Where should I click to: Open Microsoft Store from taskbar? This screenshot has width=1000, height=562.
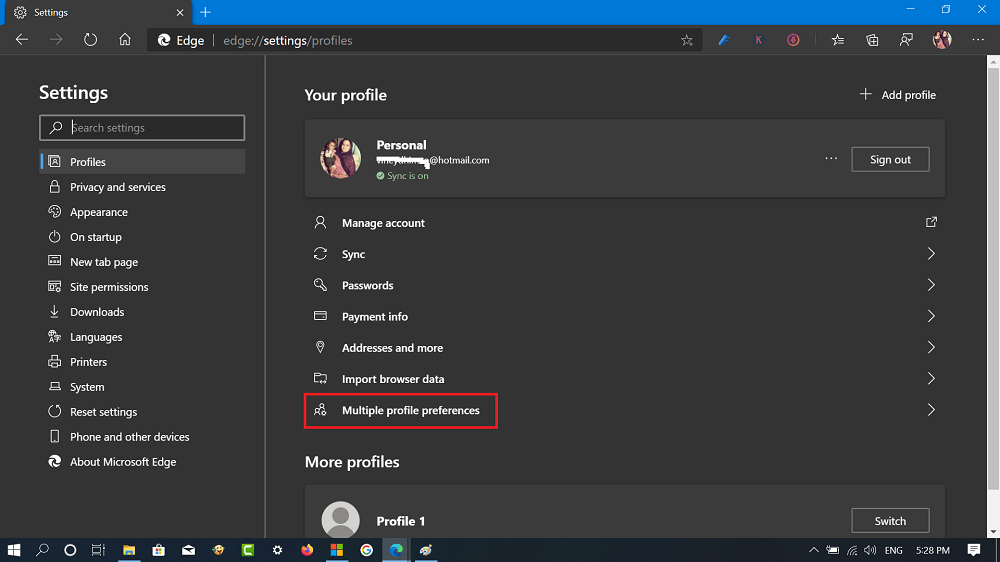coord(158,550)
